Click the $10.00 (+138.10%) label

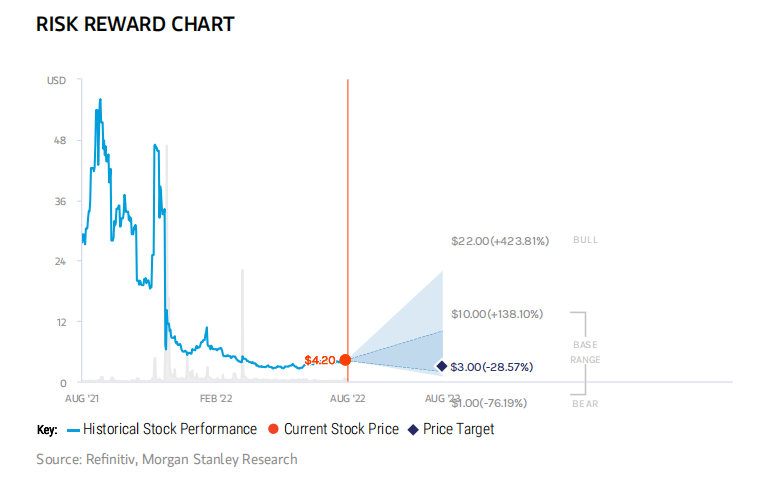click(x=497, y=314)
